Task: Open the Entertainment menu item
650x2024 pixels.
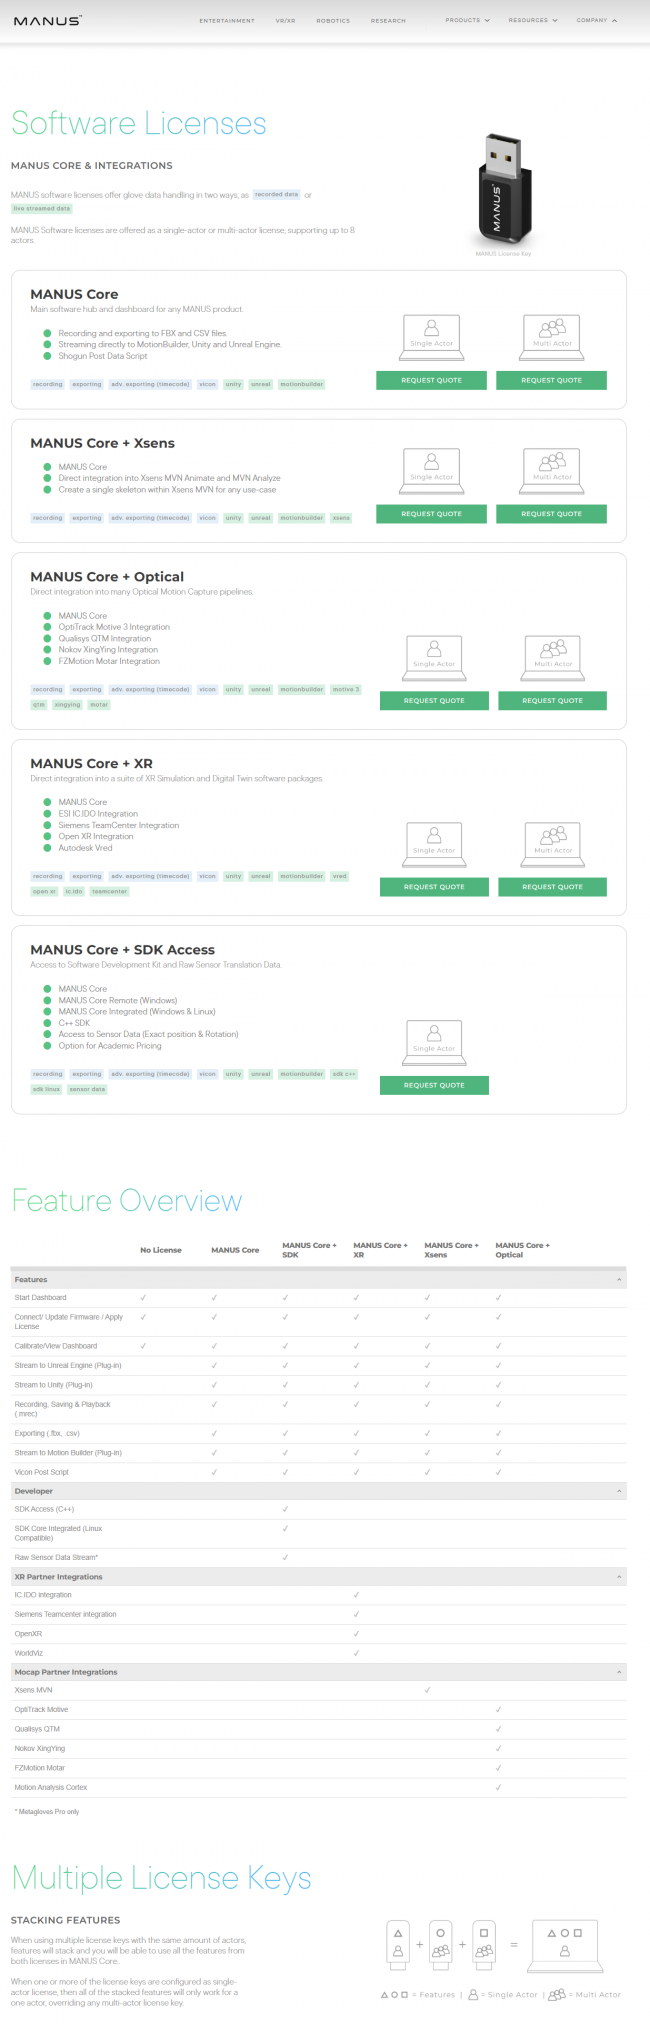Action: 227,20
